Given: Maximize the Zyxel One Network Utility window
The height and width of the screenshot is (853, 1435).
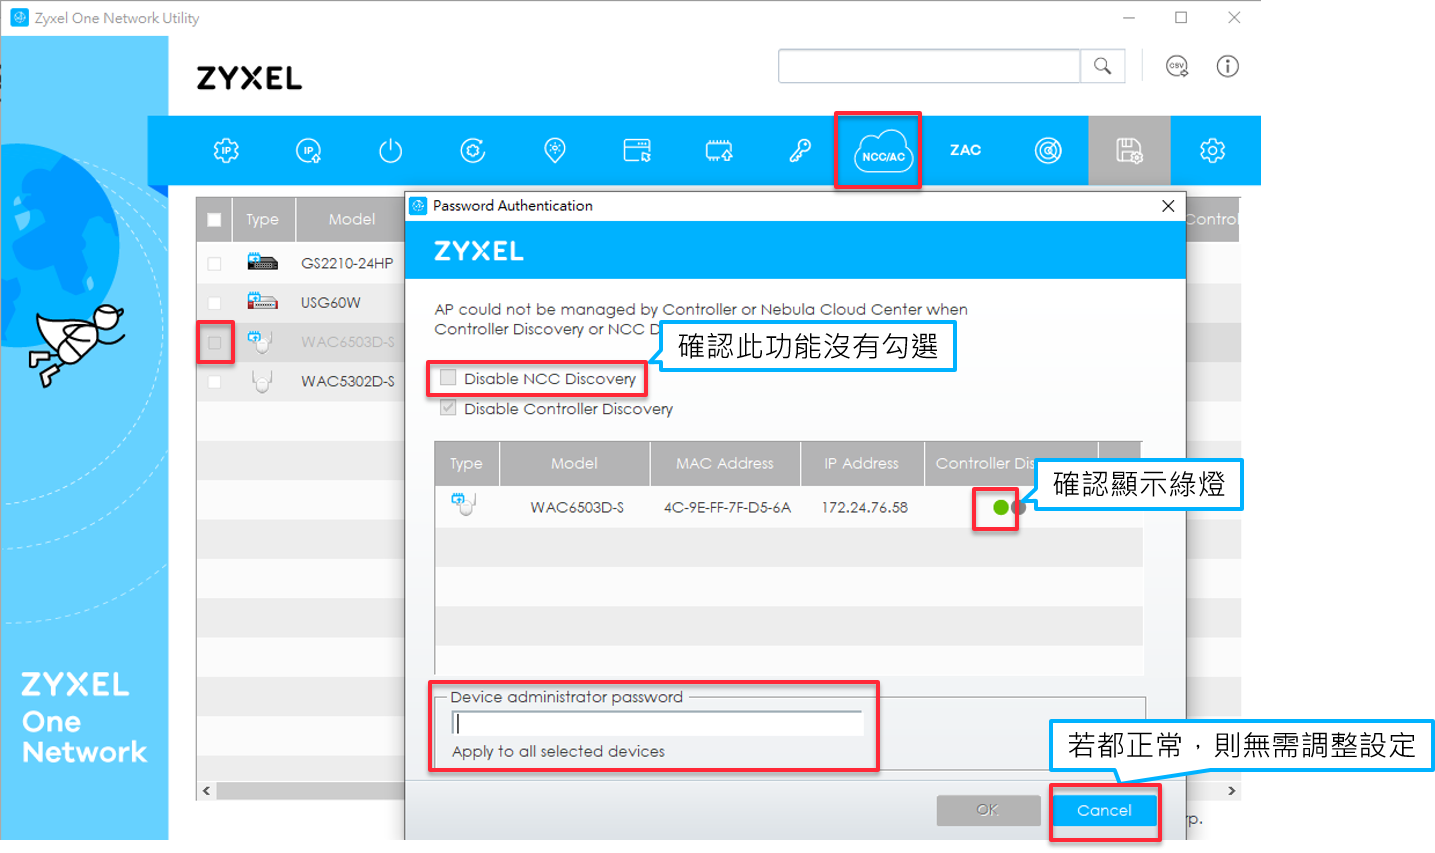Looking at the screenshot, I should click(x=1181, y=18).
